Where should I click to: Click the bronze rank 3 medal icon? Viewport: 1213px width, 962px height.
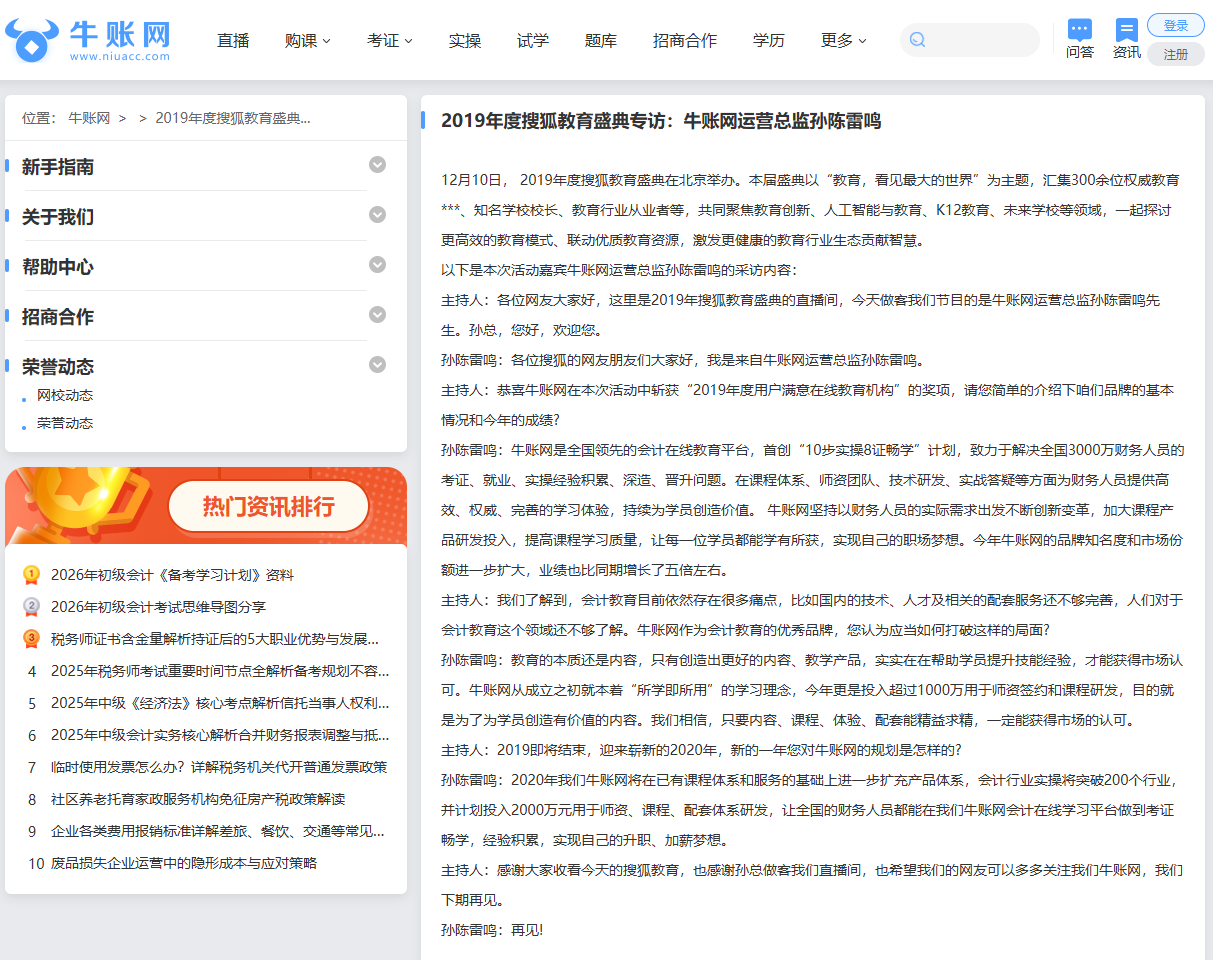(x=31, y=639)
